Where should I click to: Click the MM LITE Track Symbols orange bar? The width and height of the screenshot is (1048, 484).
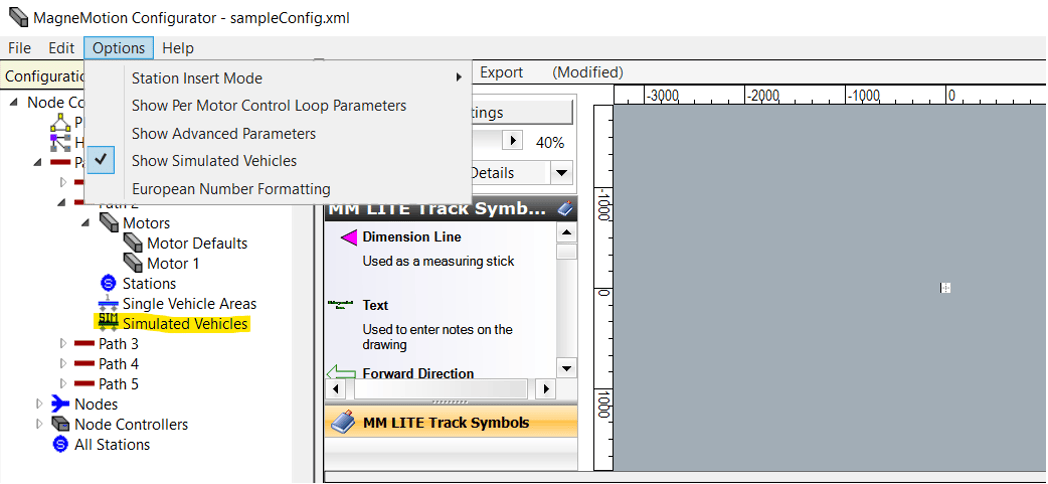click(450, 422)
